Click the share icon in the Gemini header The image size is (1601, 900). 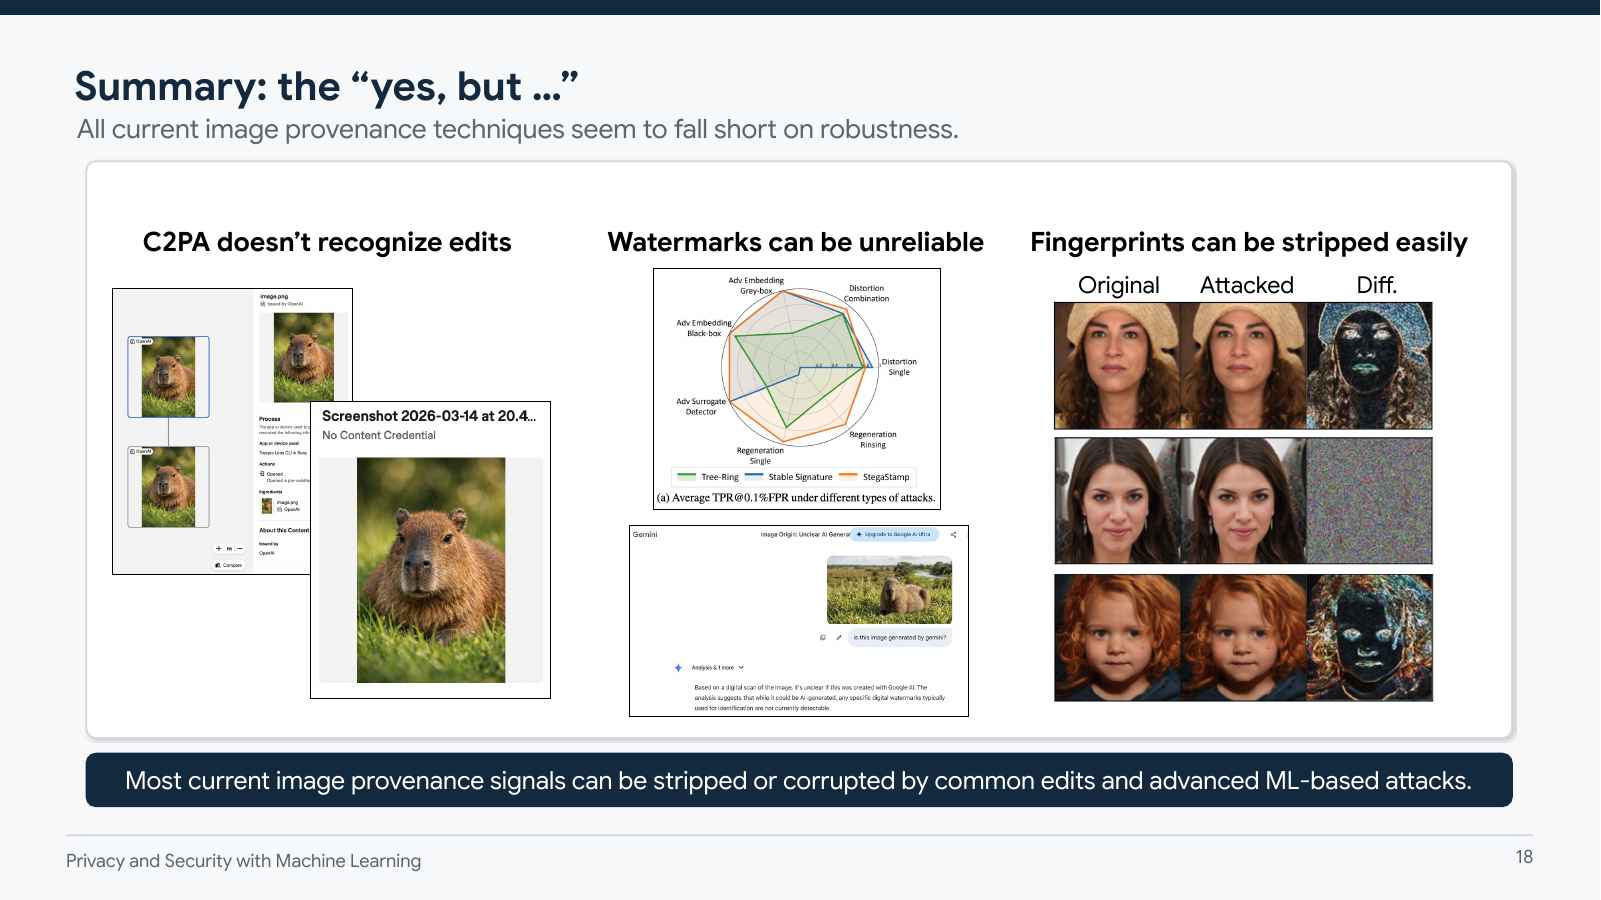point(953,534)
